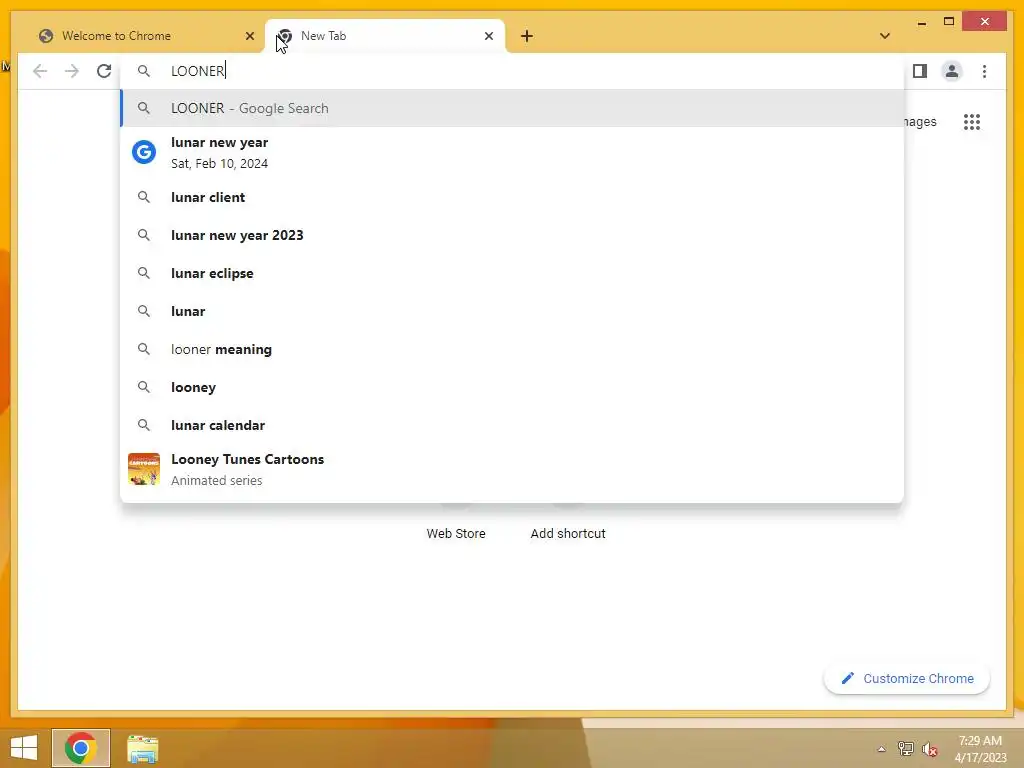Maximize the Chrome window
Viewport: 1024px width, 768px height.
pos(949,22)
